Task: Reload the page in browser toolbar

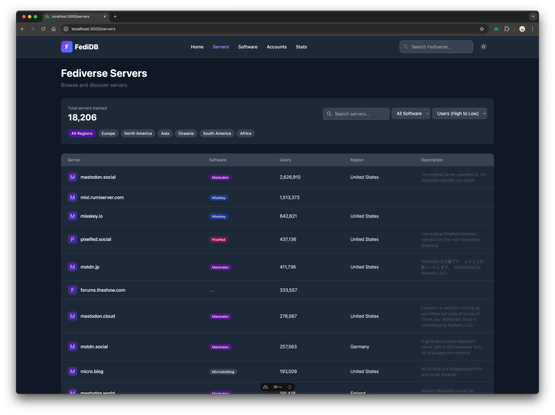Action: pyautogui.click(x=43, y=29)
